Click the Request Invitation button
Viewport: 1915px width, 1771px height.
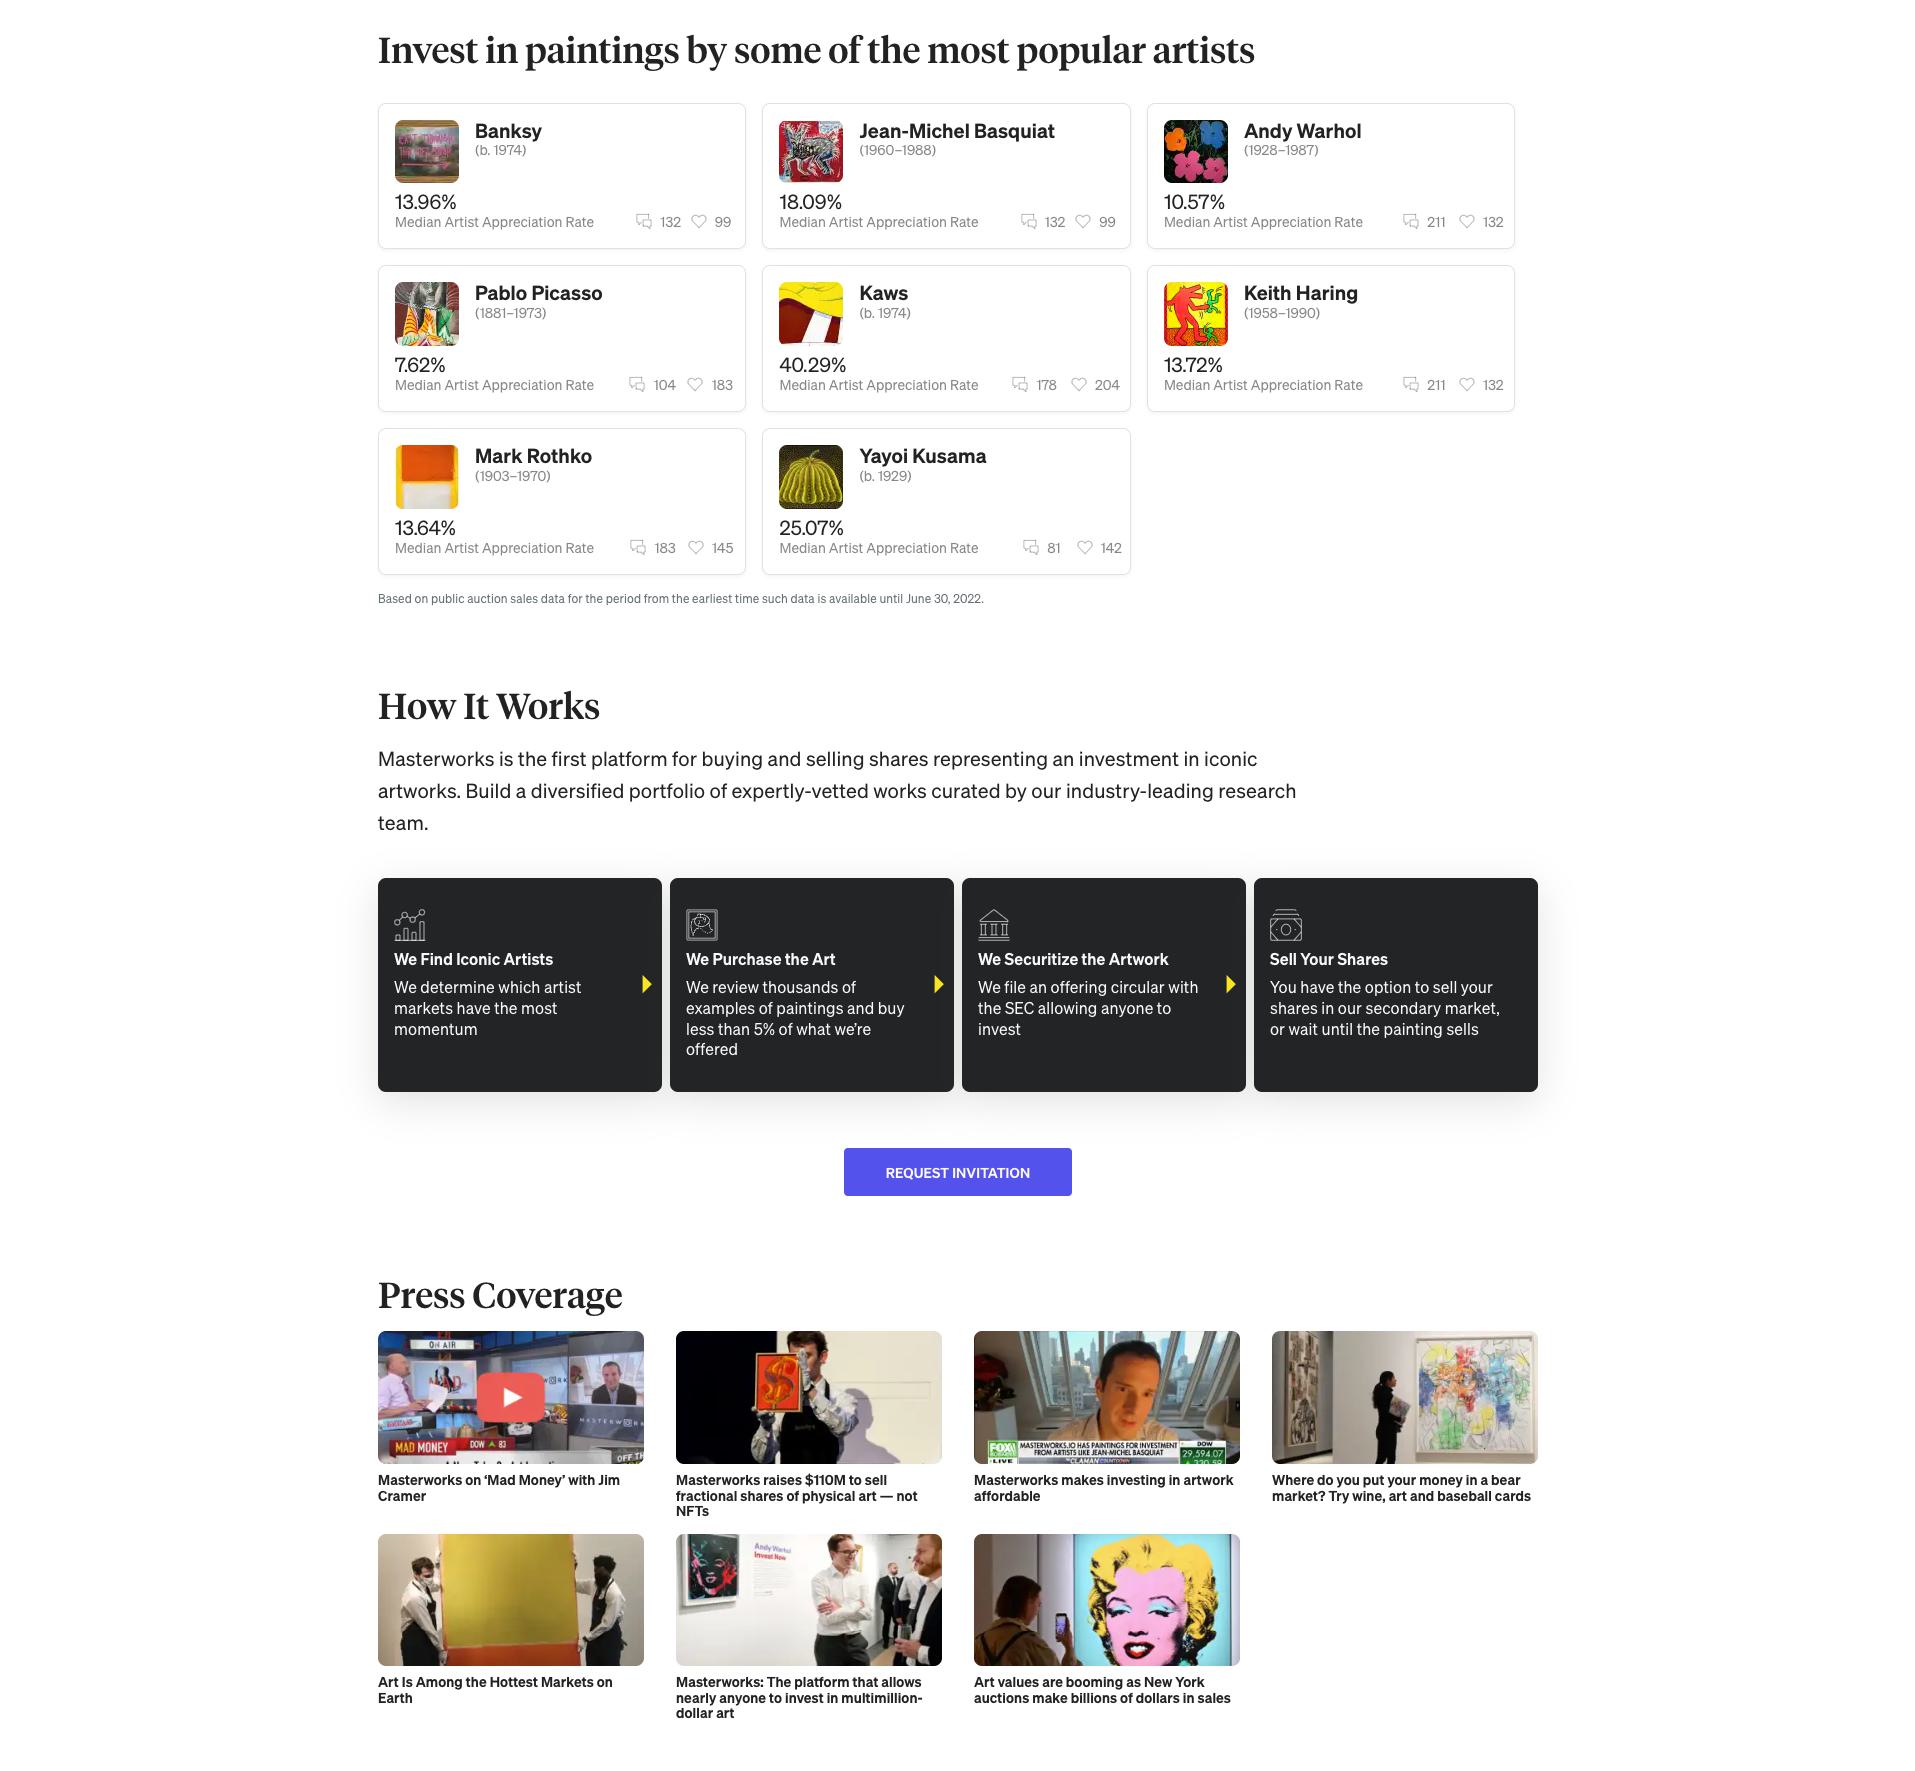(x=957, y=1172)
